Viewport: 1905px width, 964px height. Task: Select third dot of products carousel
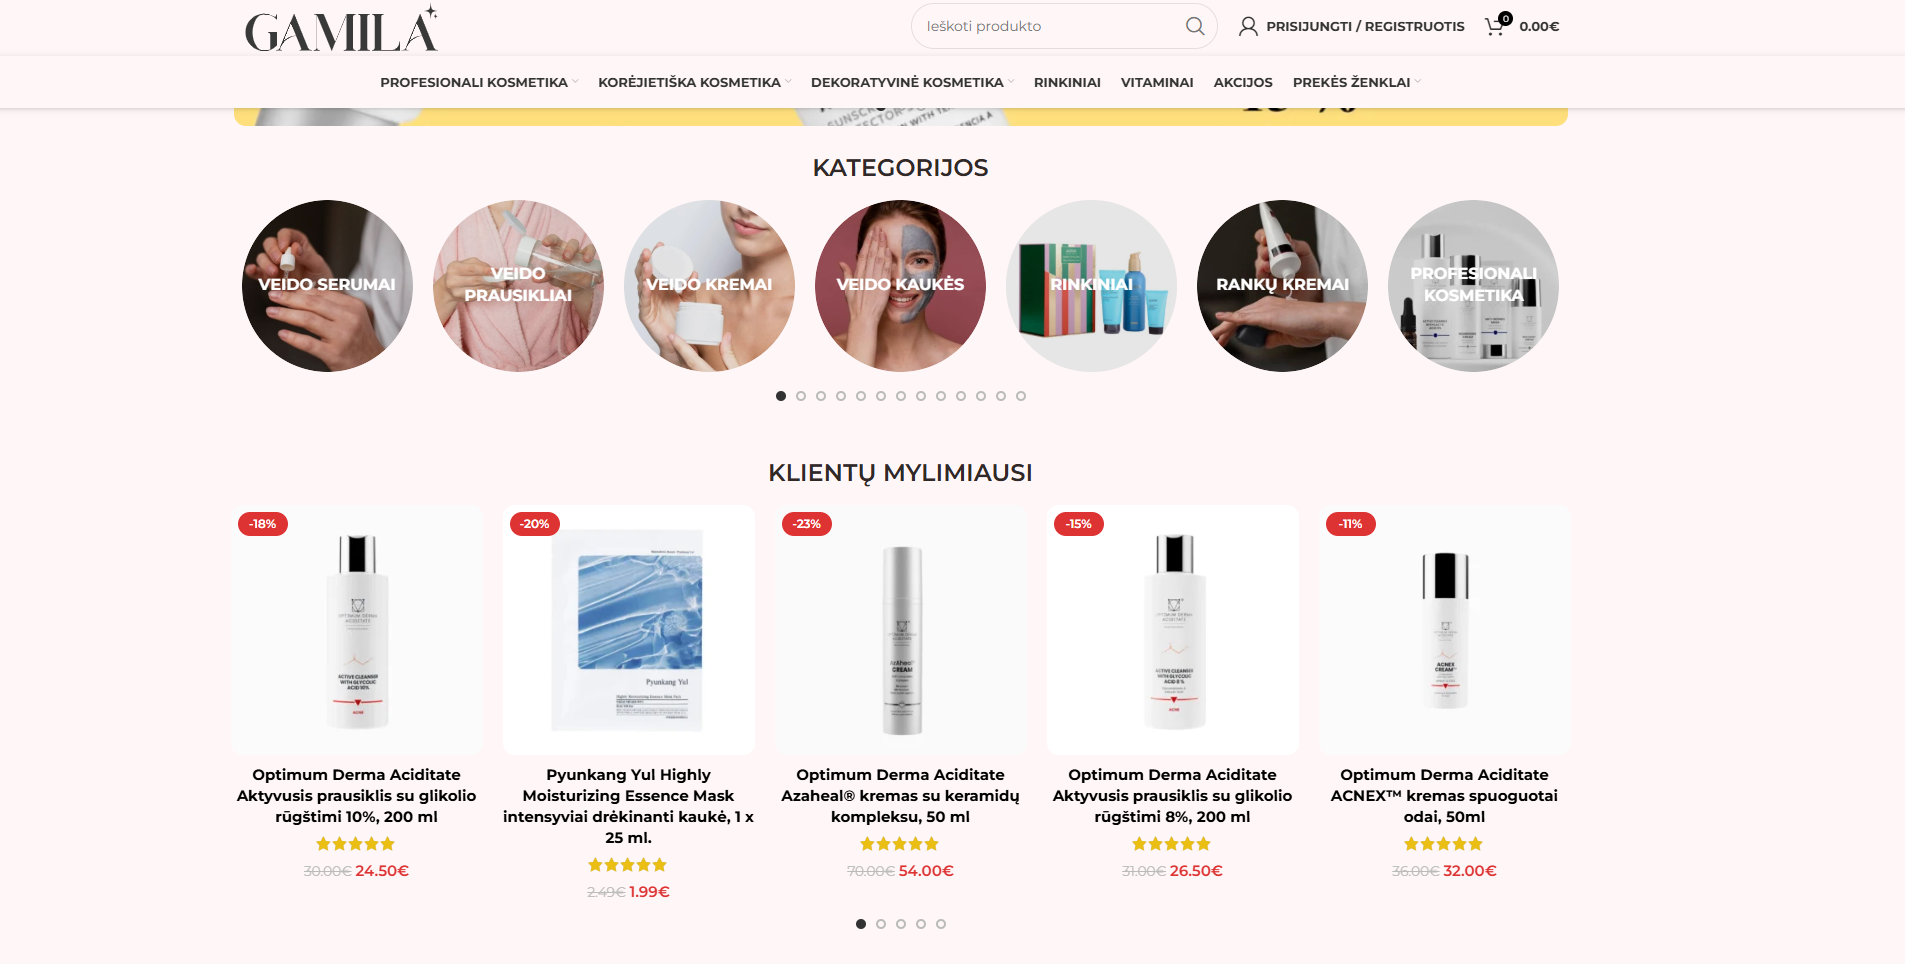901,924
